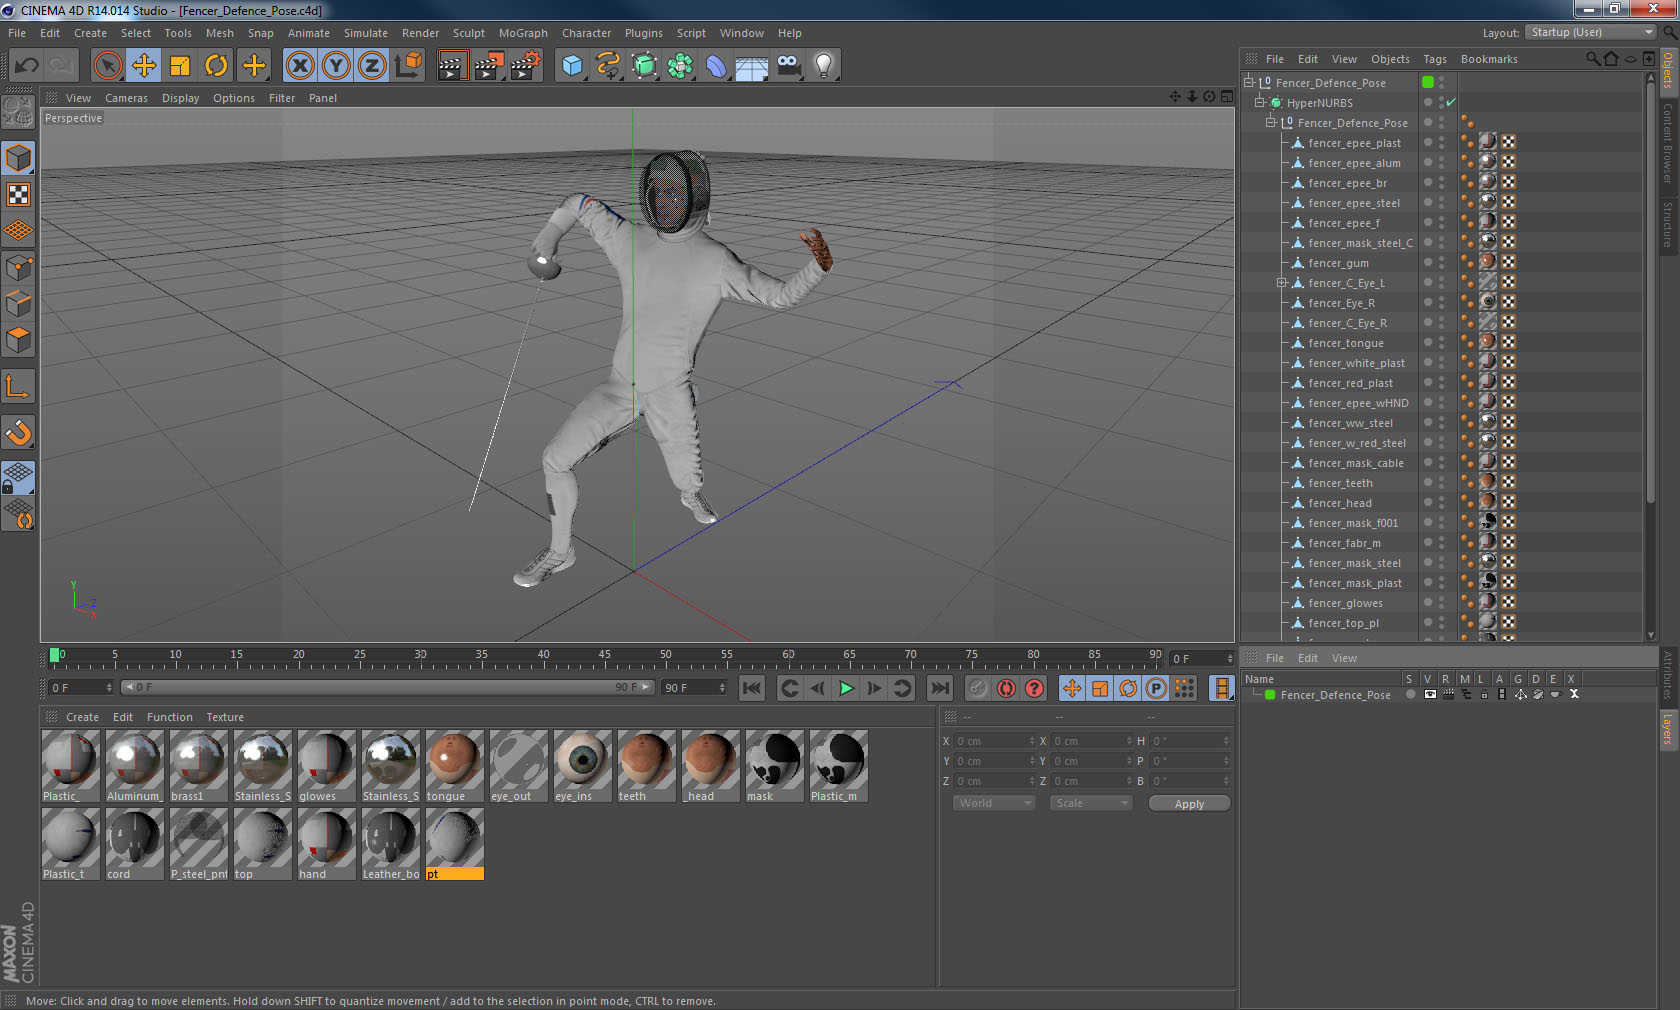Select the fencer_epee_steel object
Viewport: 1680px width, 1010px height.
coord(1354,203)
